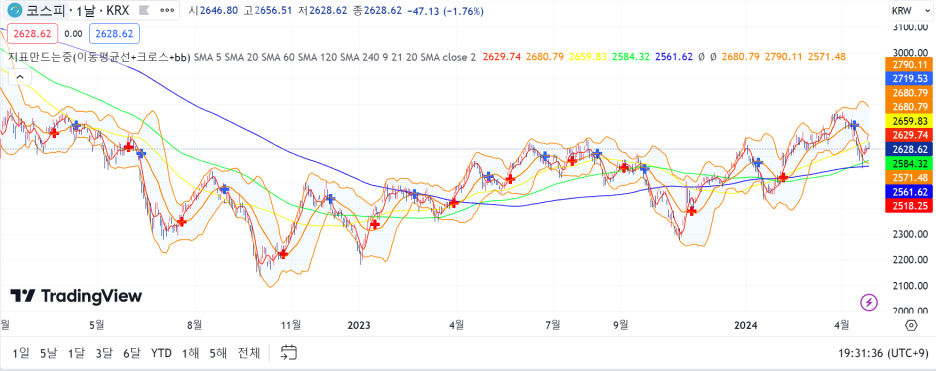936x371 pixels.
Task: Click the blue 2628.62 buy price box
Action: (x=115, y=34)
